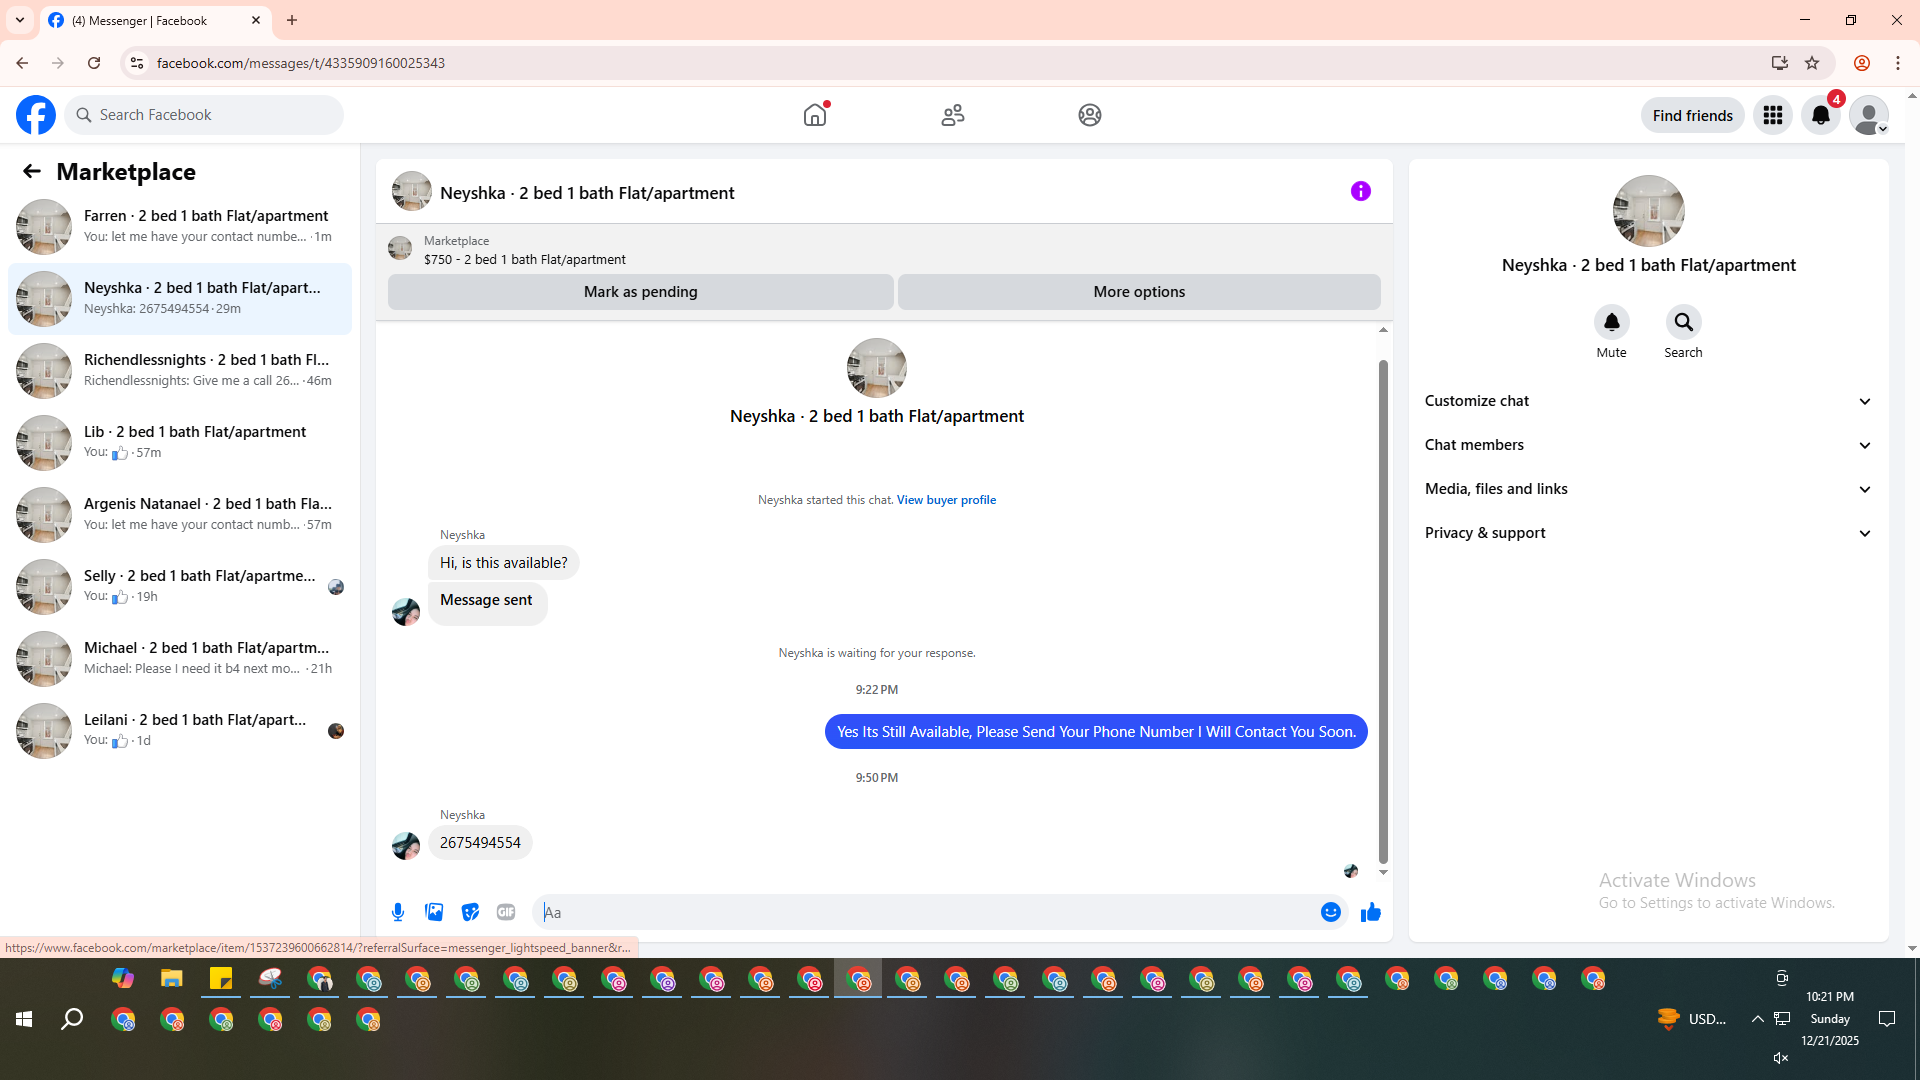This screenshot has width=1920, height=1080.
Task: Open Richendlessnights conversation
Action: 180,371
